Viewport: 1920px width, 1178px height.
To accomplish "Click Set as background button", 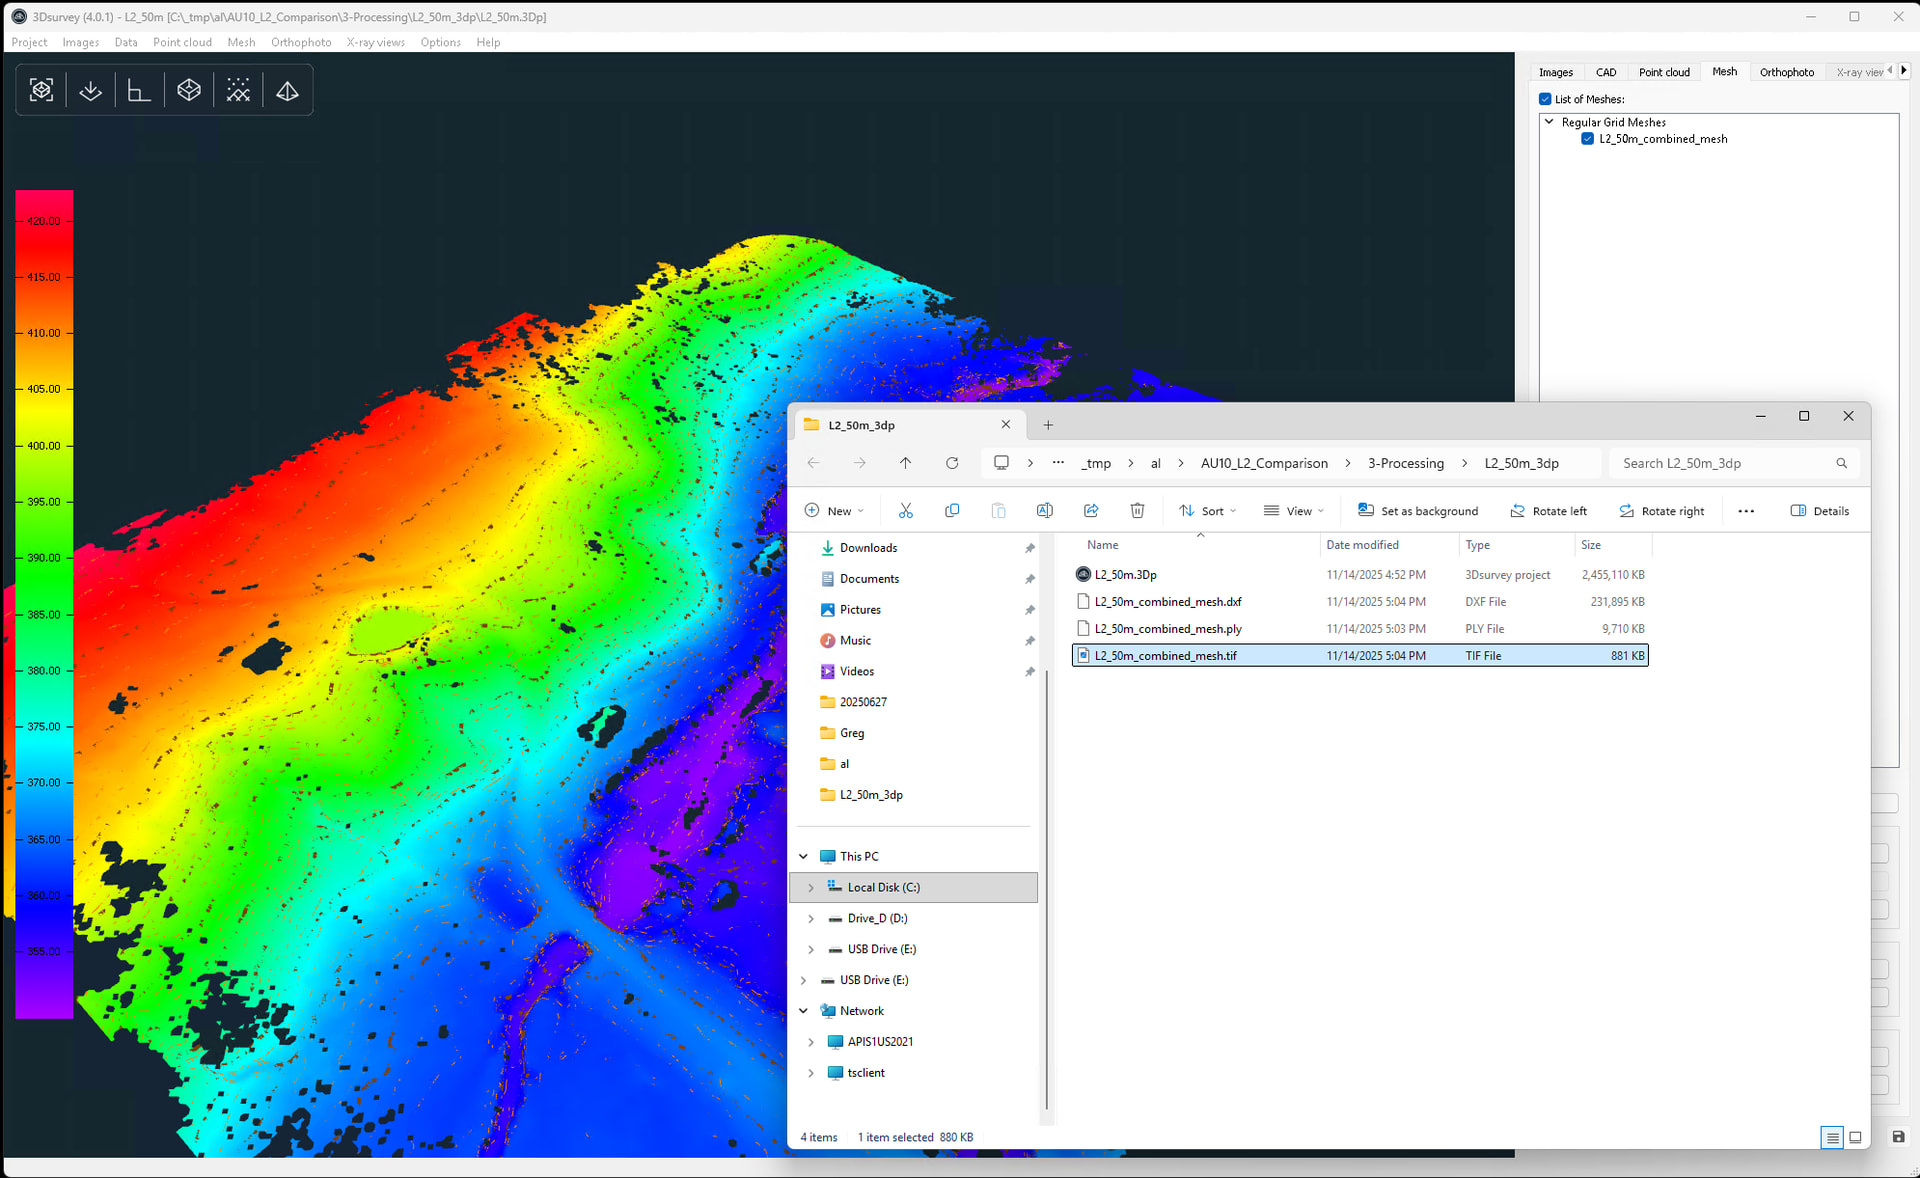I will pyautogui.click(x=1418, y=511).
